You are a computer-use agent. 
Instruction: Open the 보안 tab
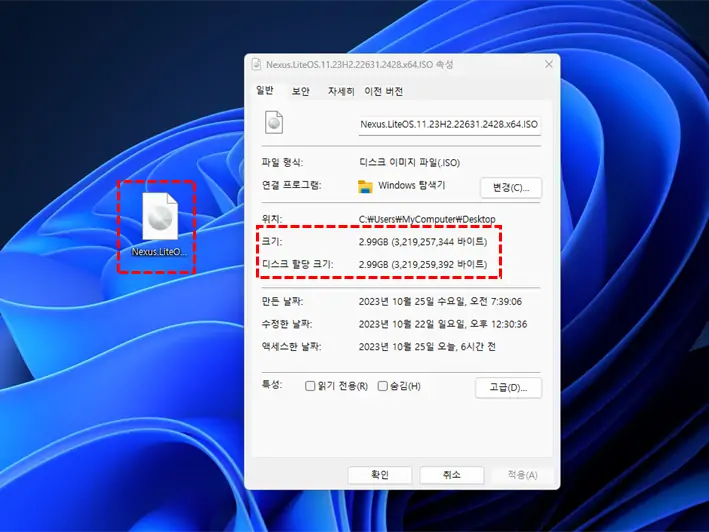pyautogui.click(x=301, y=91)
